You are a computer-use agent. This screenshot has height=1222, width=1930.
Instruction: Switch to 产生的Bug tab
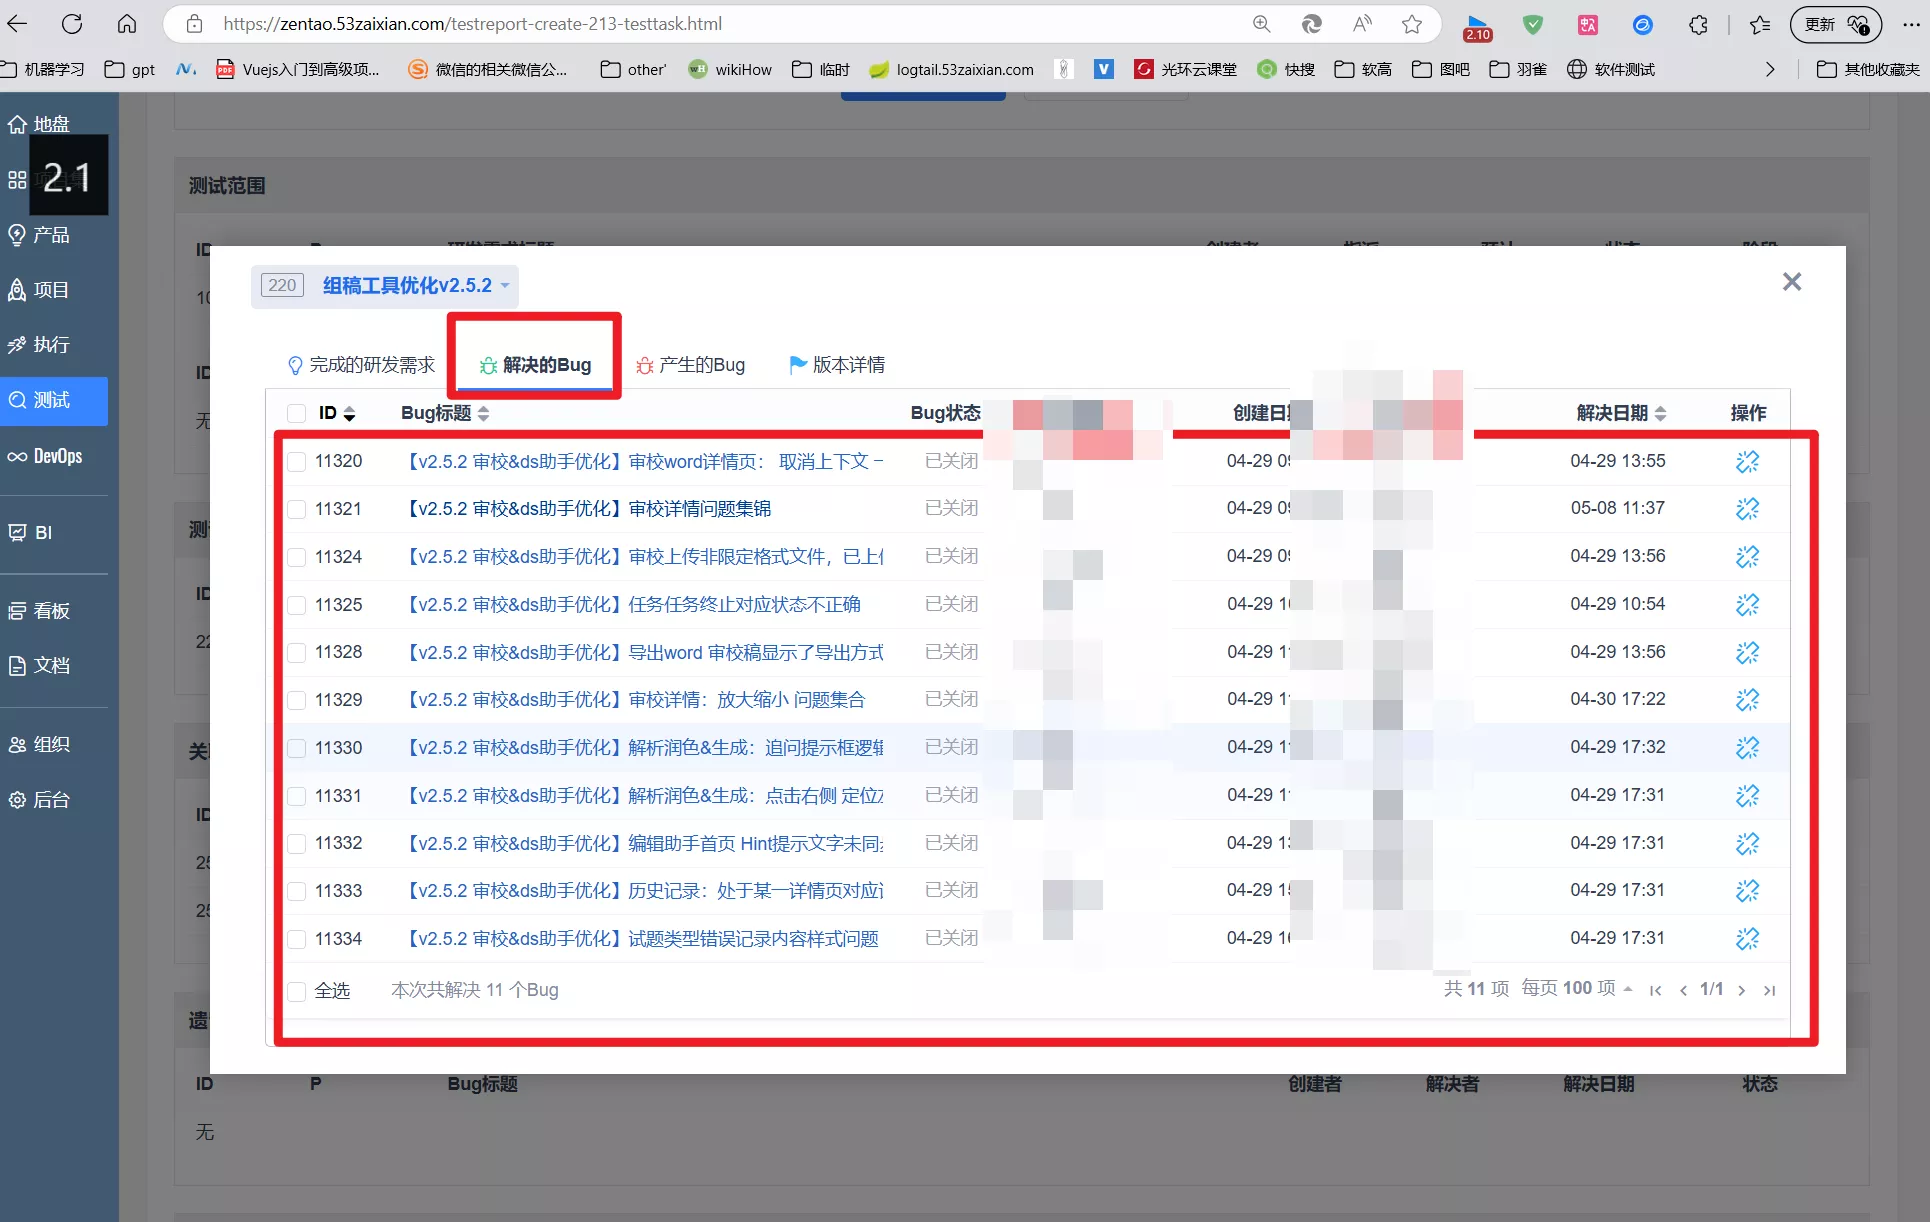point(691,365)
